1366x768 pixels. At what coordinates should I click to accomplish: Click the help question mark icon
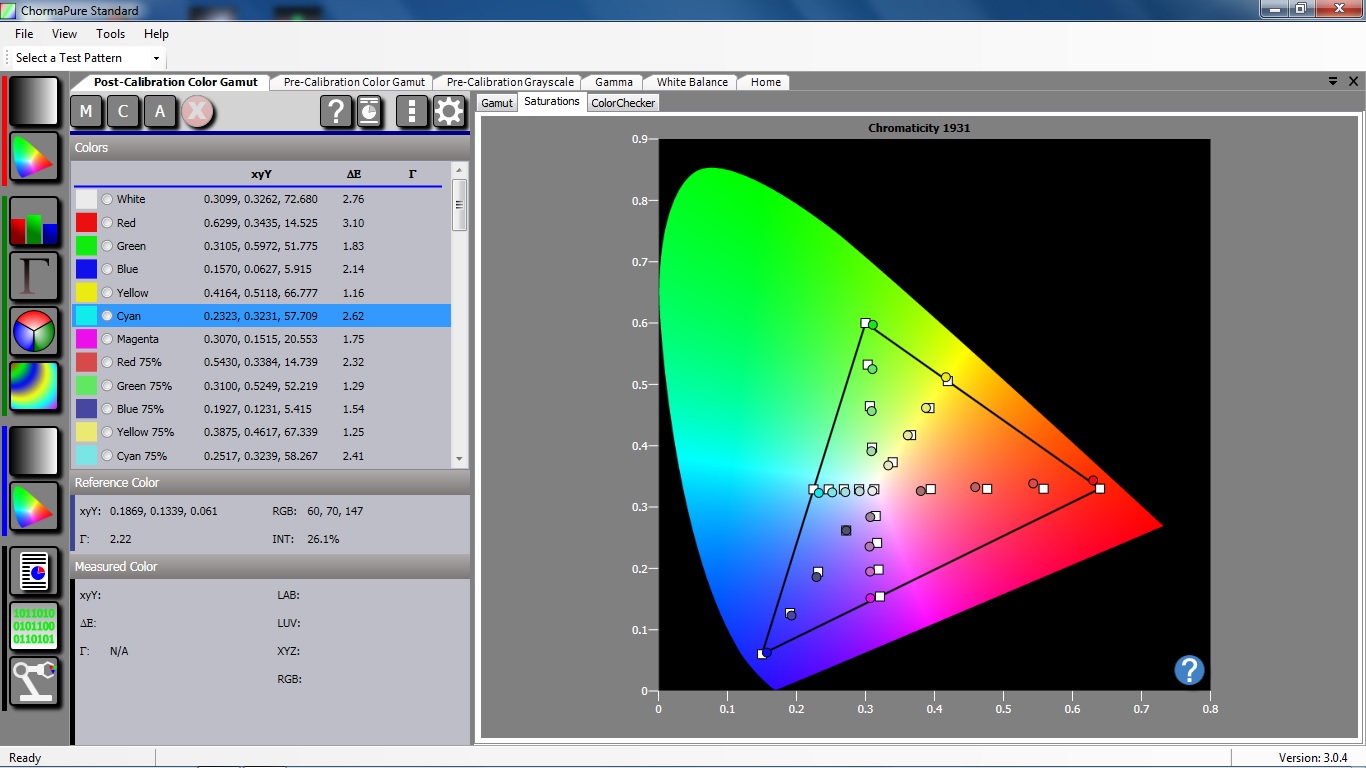point(336,112)
